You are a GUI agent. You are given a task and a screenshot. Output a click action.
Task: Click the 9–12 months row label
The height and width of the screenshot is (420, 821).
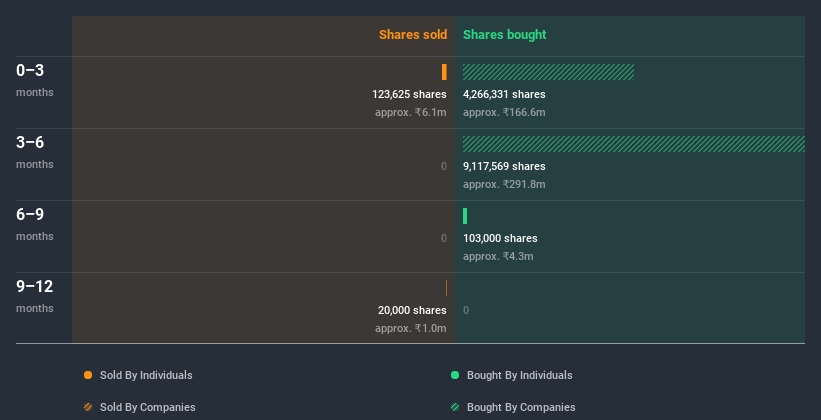(x=35, y=296)
